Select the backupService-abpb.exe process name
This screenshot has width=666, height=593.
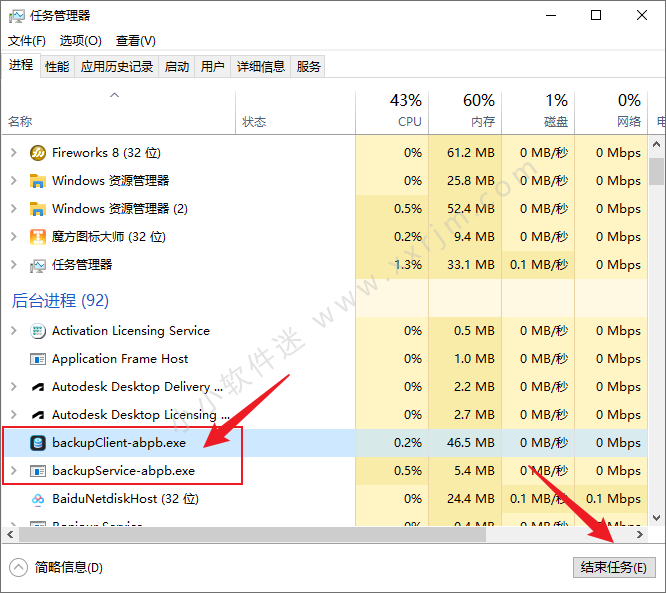(123, 471)
